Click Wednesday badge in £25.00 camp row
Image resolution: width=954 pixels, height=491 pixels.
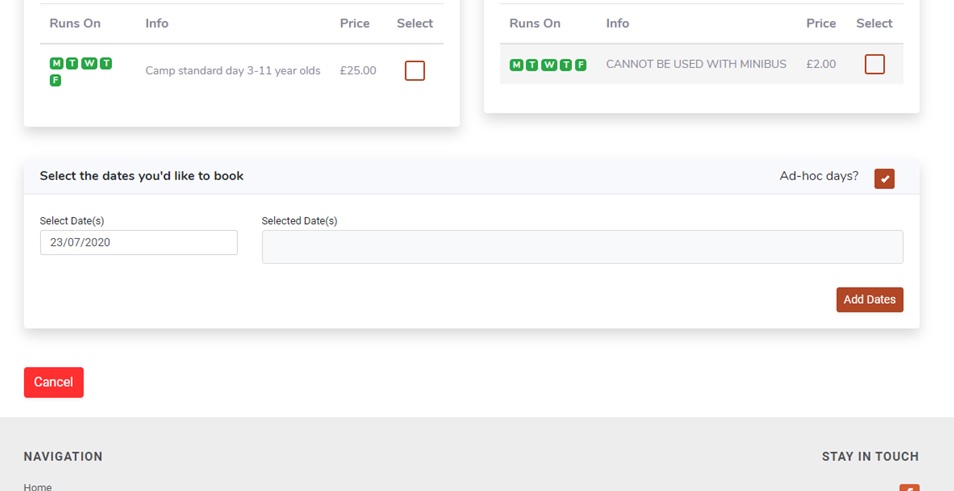pos(89,63)
